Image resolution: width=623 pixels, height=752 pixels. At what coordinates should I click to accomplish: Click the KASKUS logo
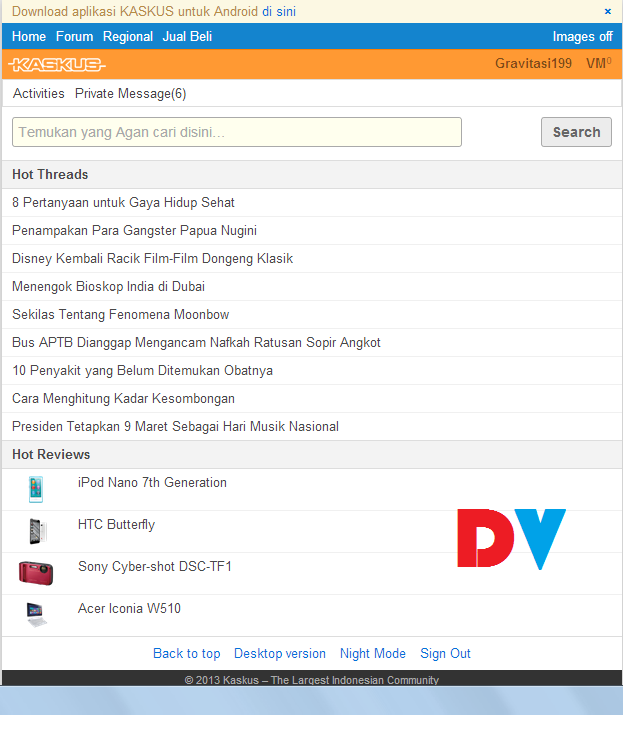[x=57, y=64]
